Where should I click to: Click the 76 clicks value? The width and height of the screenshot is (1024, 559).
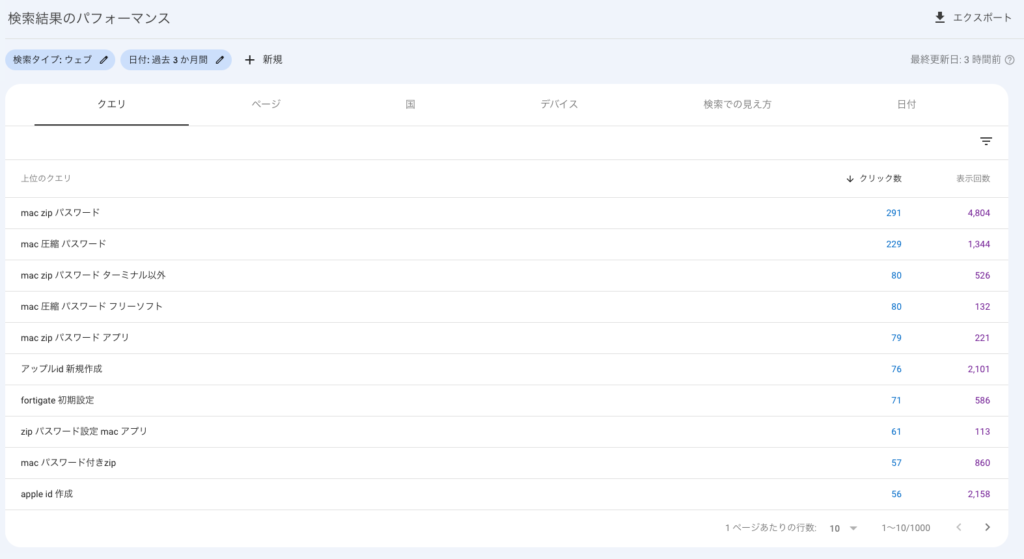click(896, 369)
